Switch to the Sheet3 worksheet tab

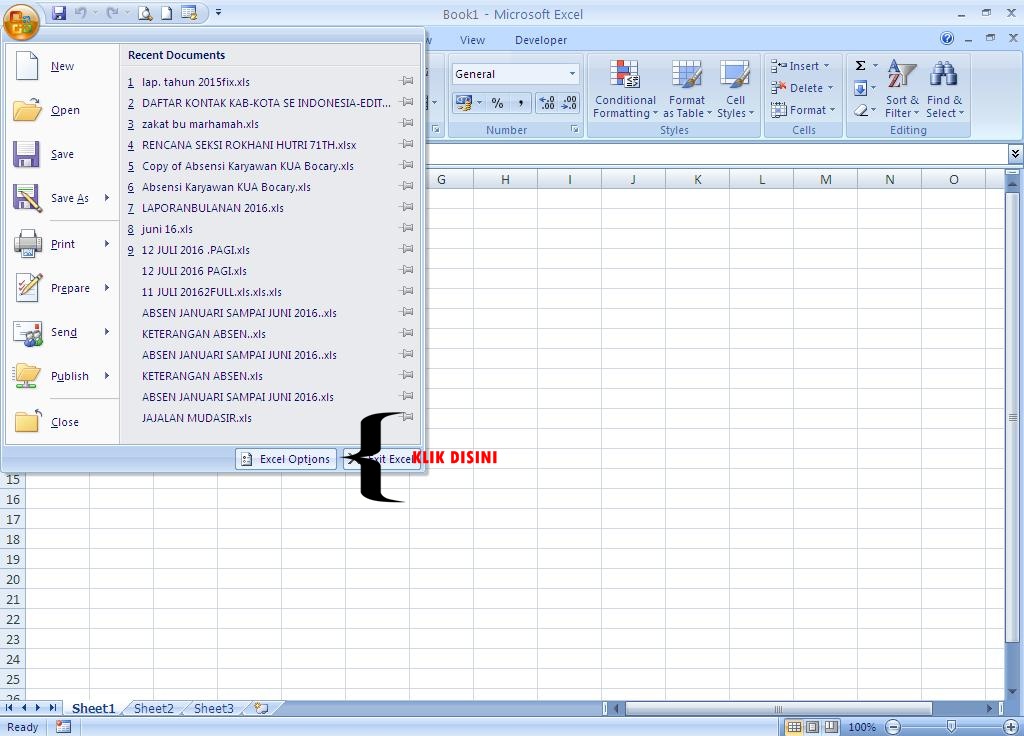214,709
